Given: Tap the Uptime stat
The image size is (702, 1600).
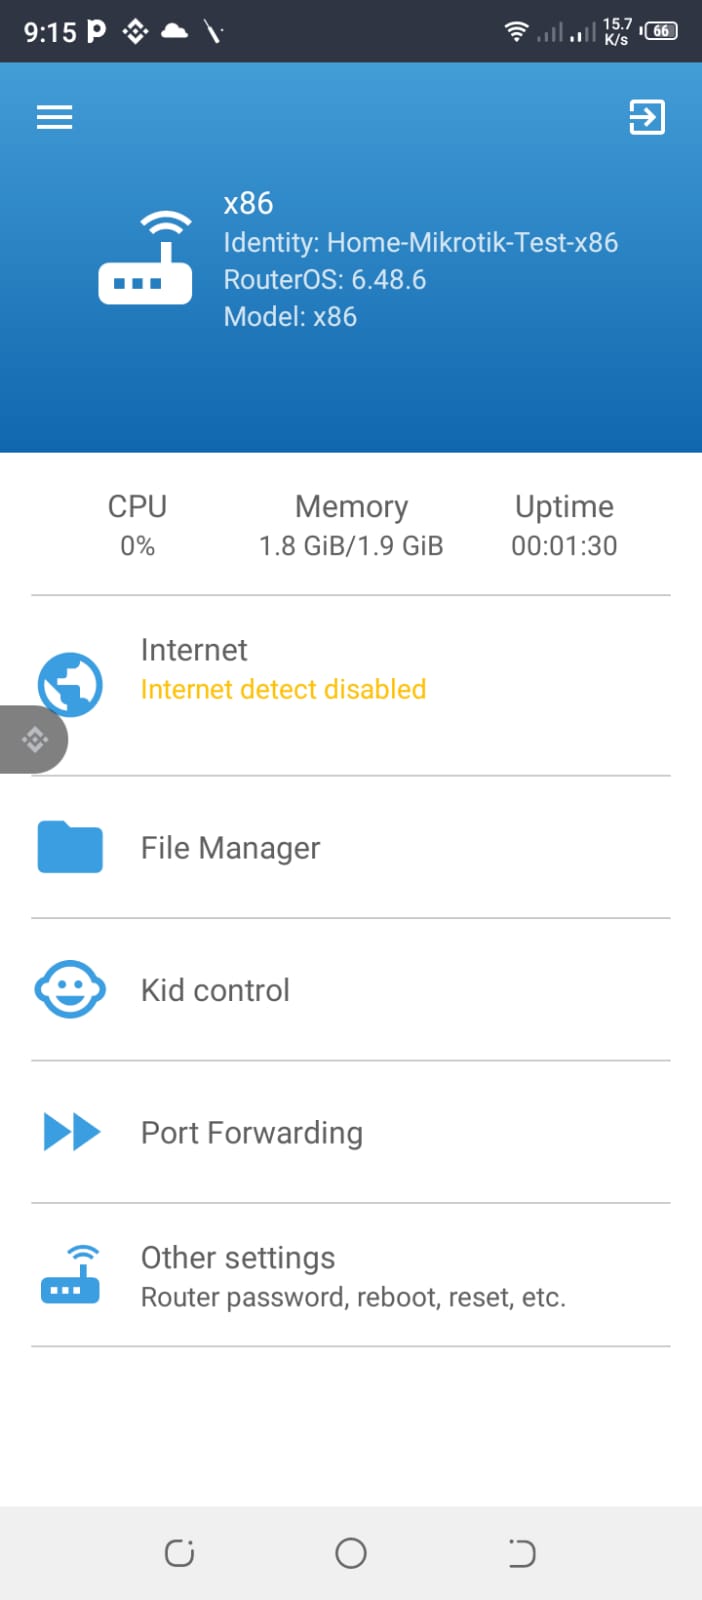Looking at the screenshot, I should 564,525.
